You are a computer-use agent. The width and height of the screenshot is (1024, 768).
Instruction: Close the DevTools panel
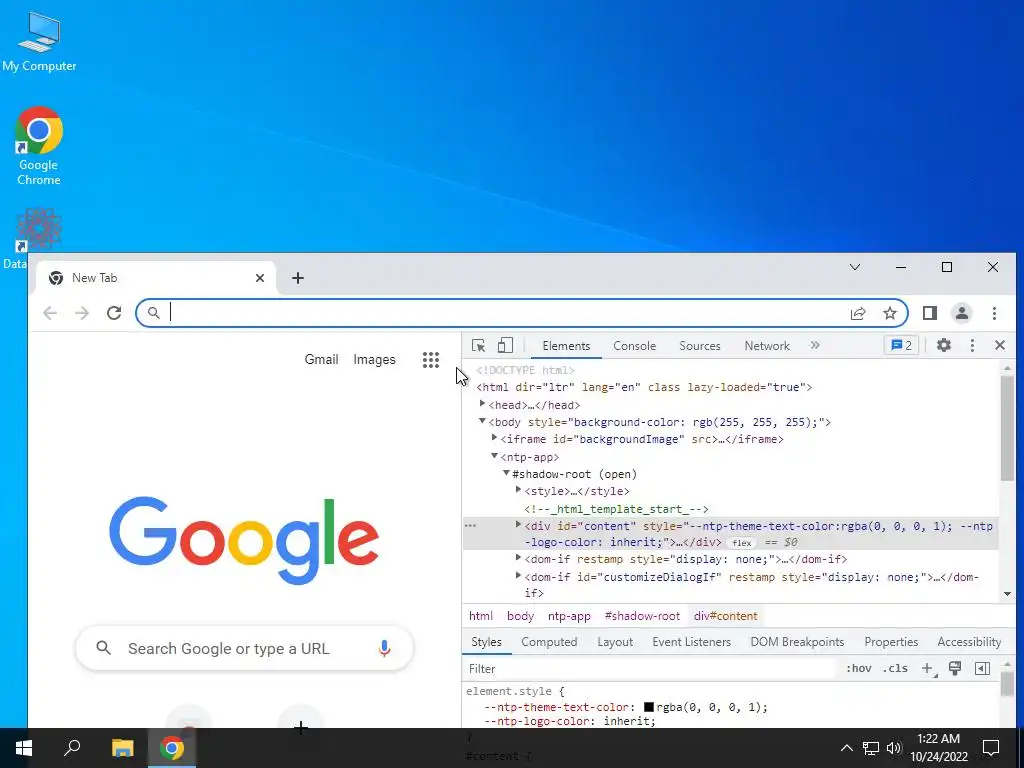(x=1000, y=345)
